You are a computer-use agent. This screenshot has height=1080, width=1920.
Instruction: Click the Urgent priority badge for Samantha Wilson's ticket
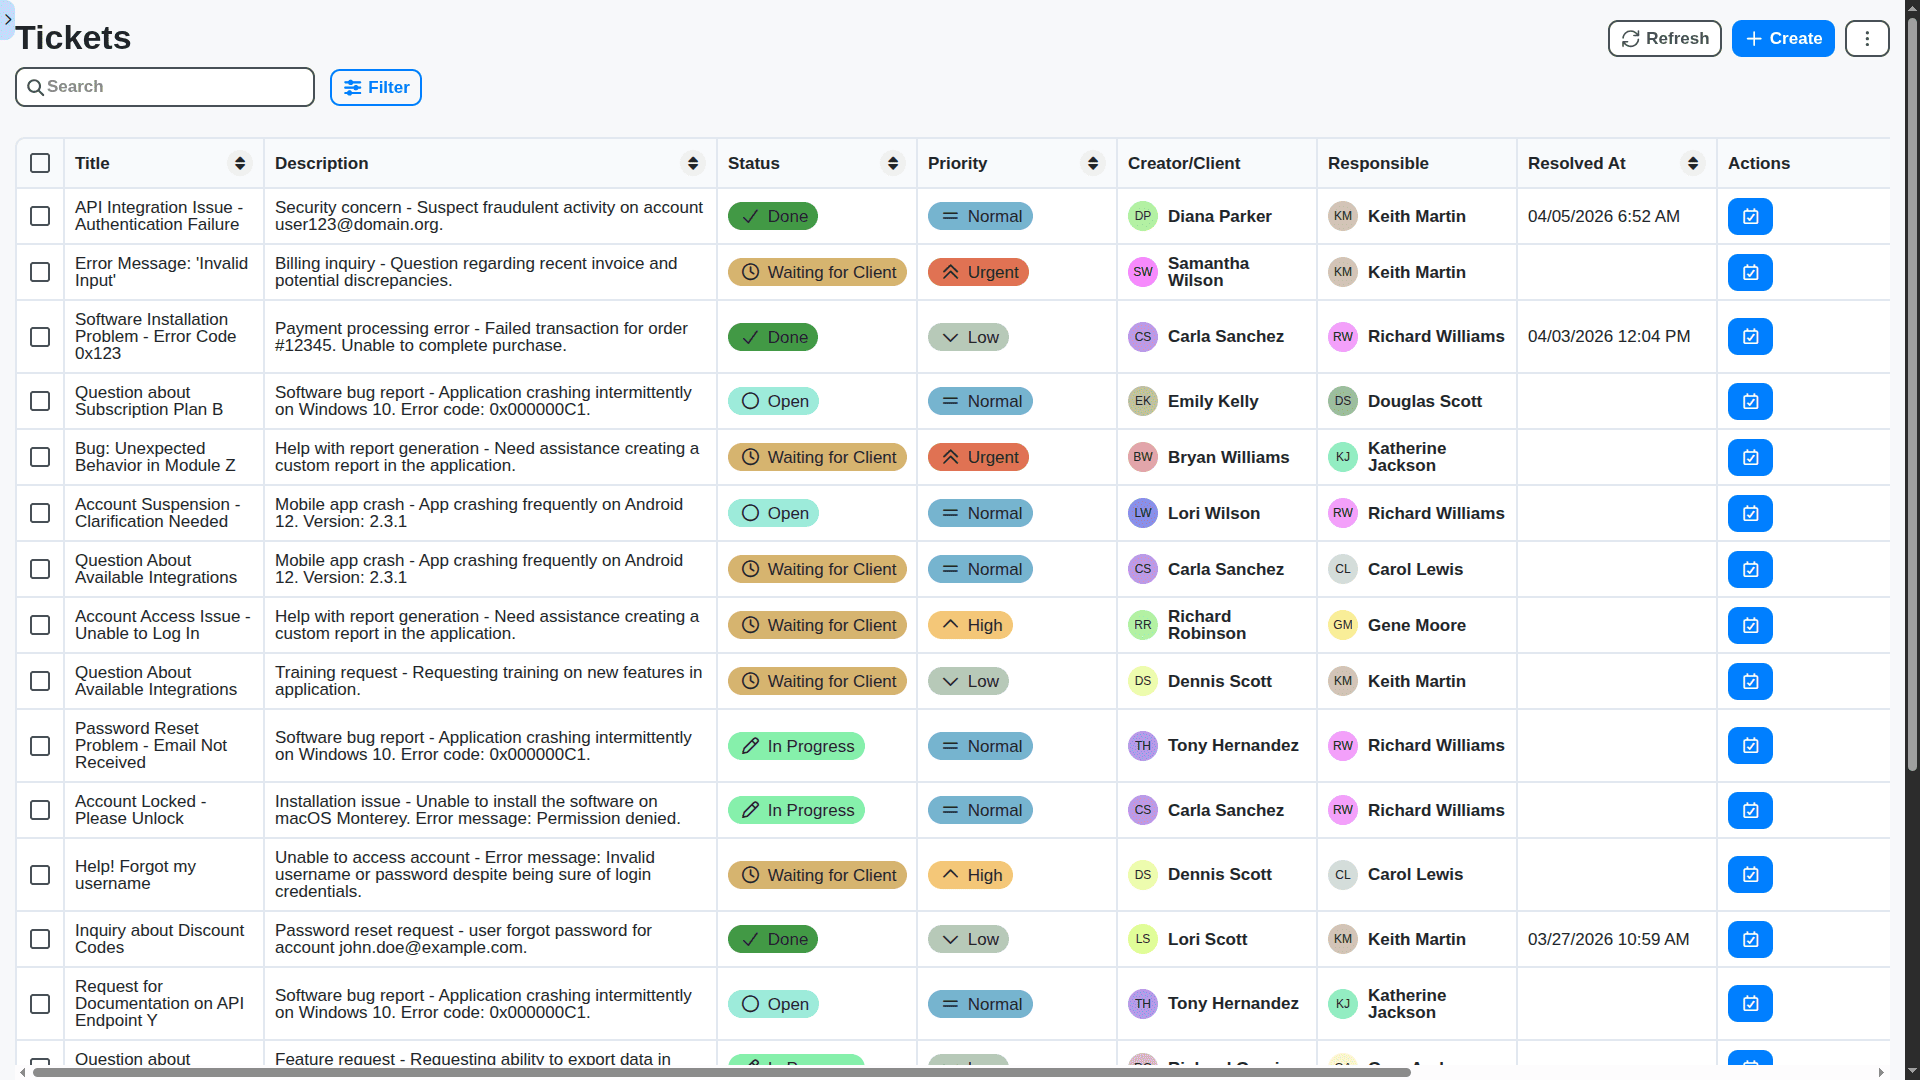[x=978, y=272]
